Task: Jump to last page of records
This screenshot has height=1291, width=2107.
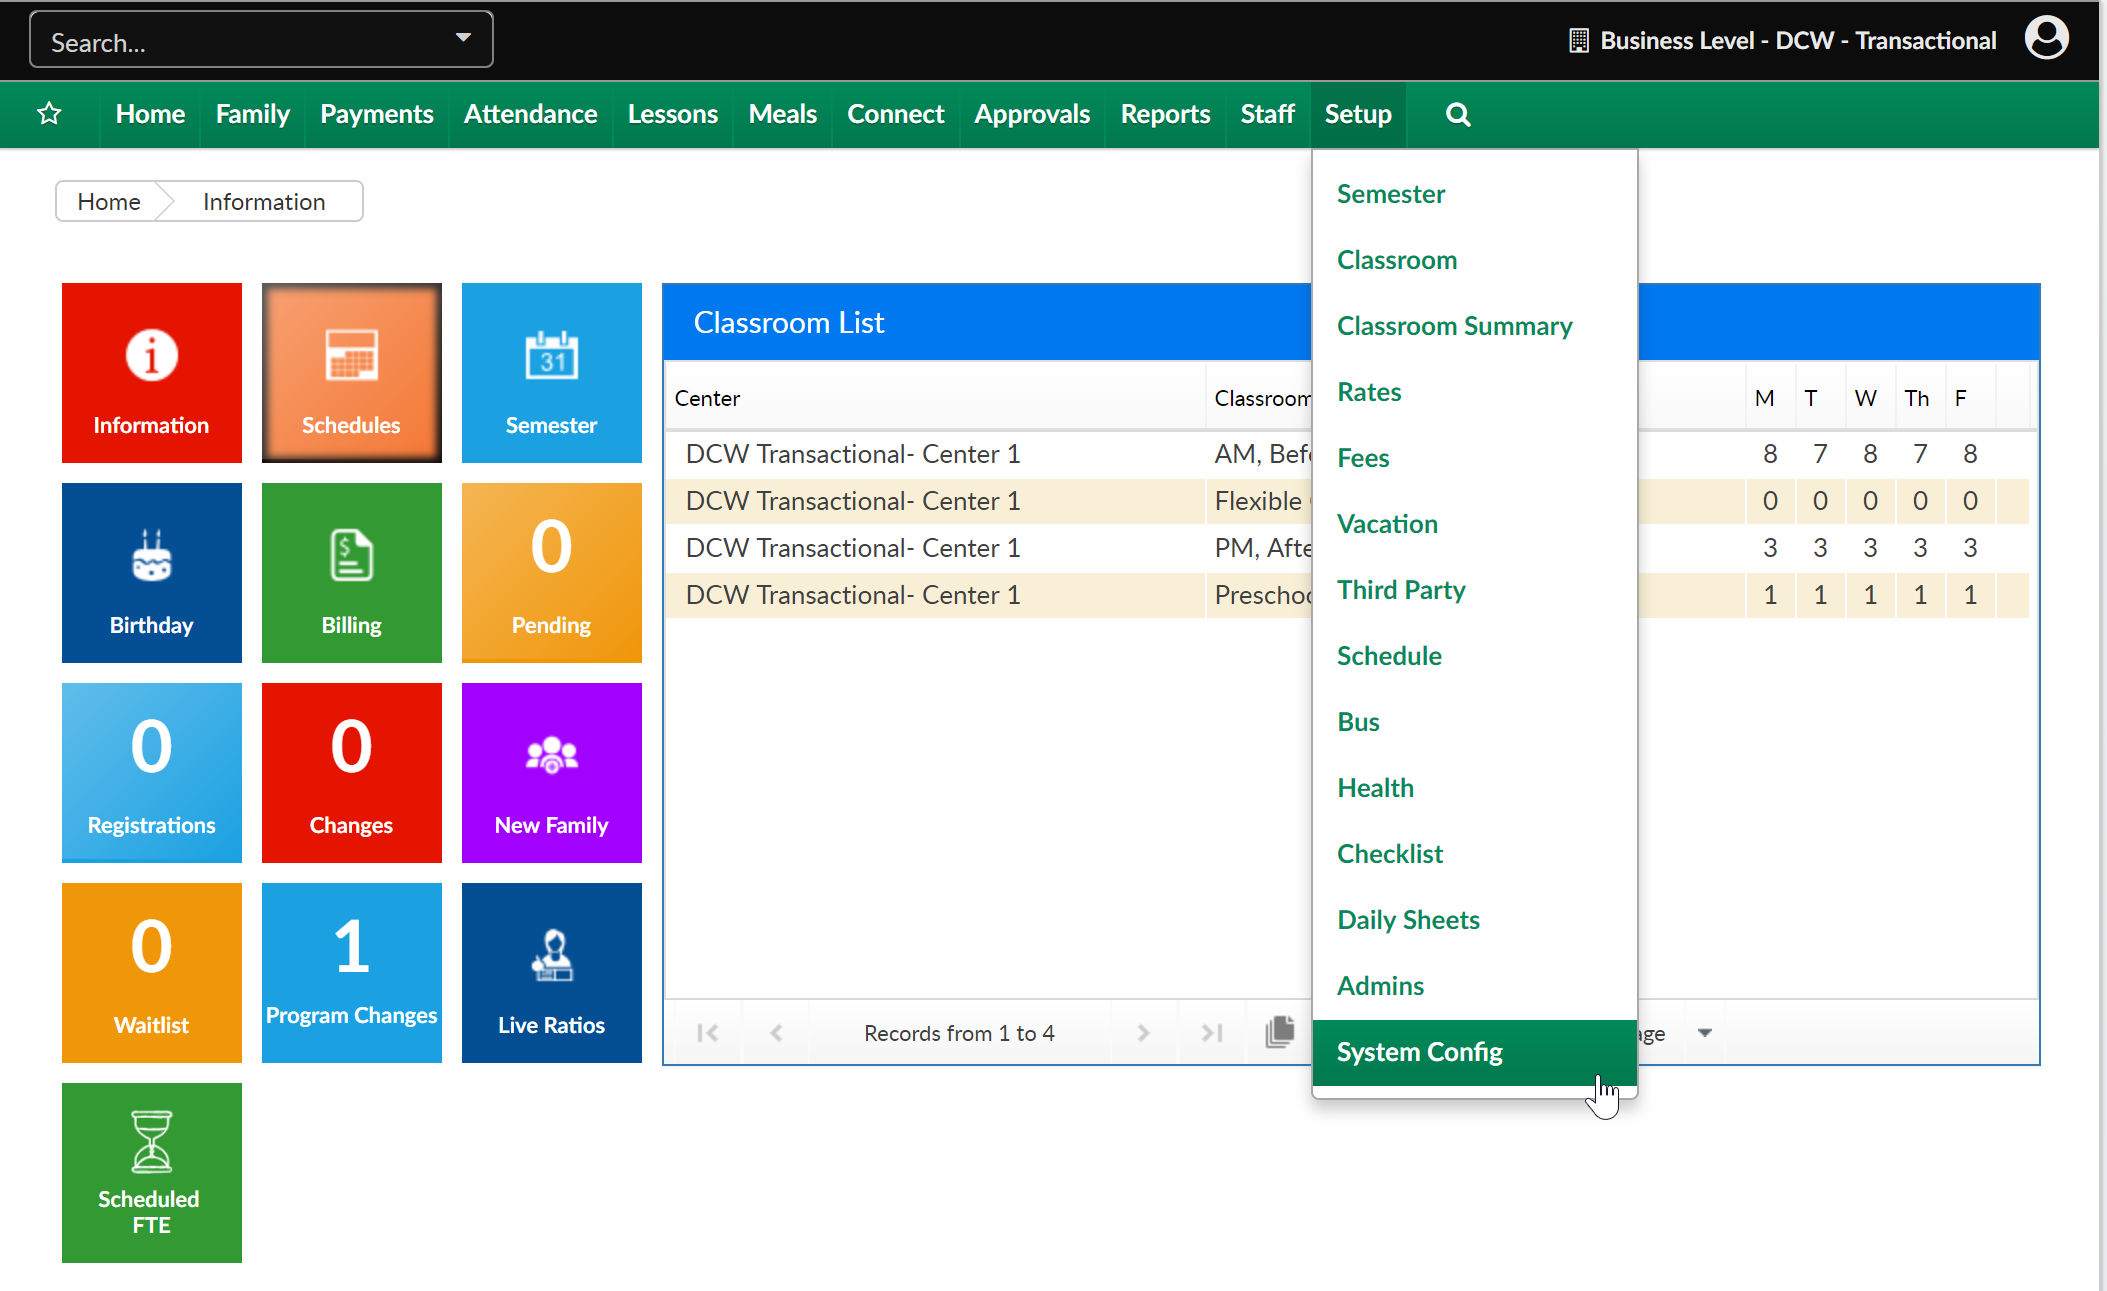Action: click(1212, 1032)
